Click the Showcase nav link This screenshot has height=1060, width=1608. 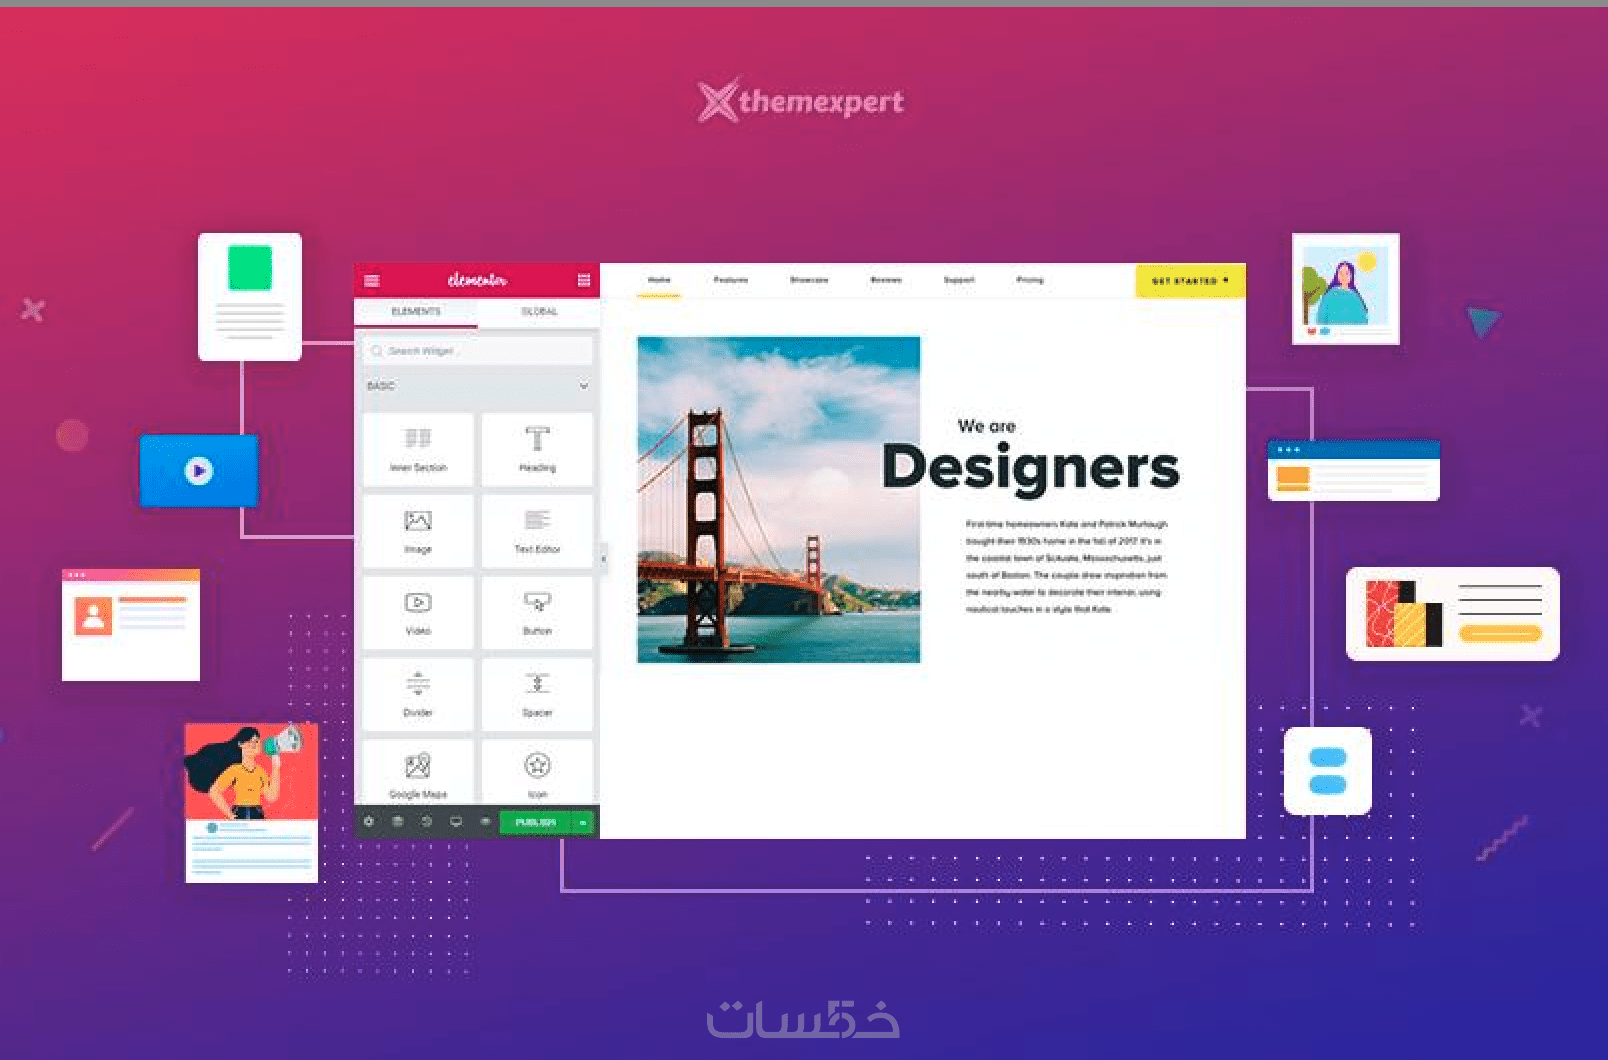click(x=809, y=281)
